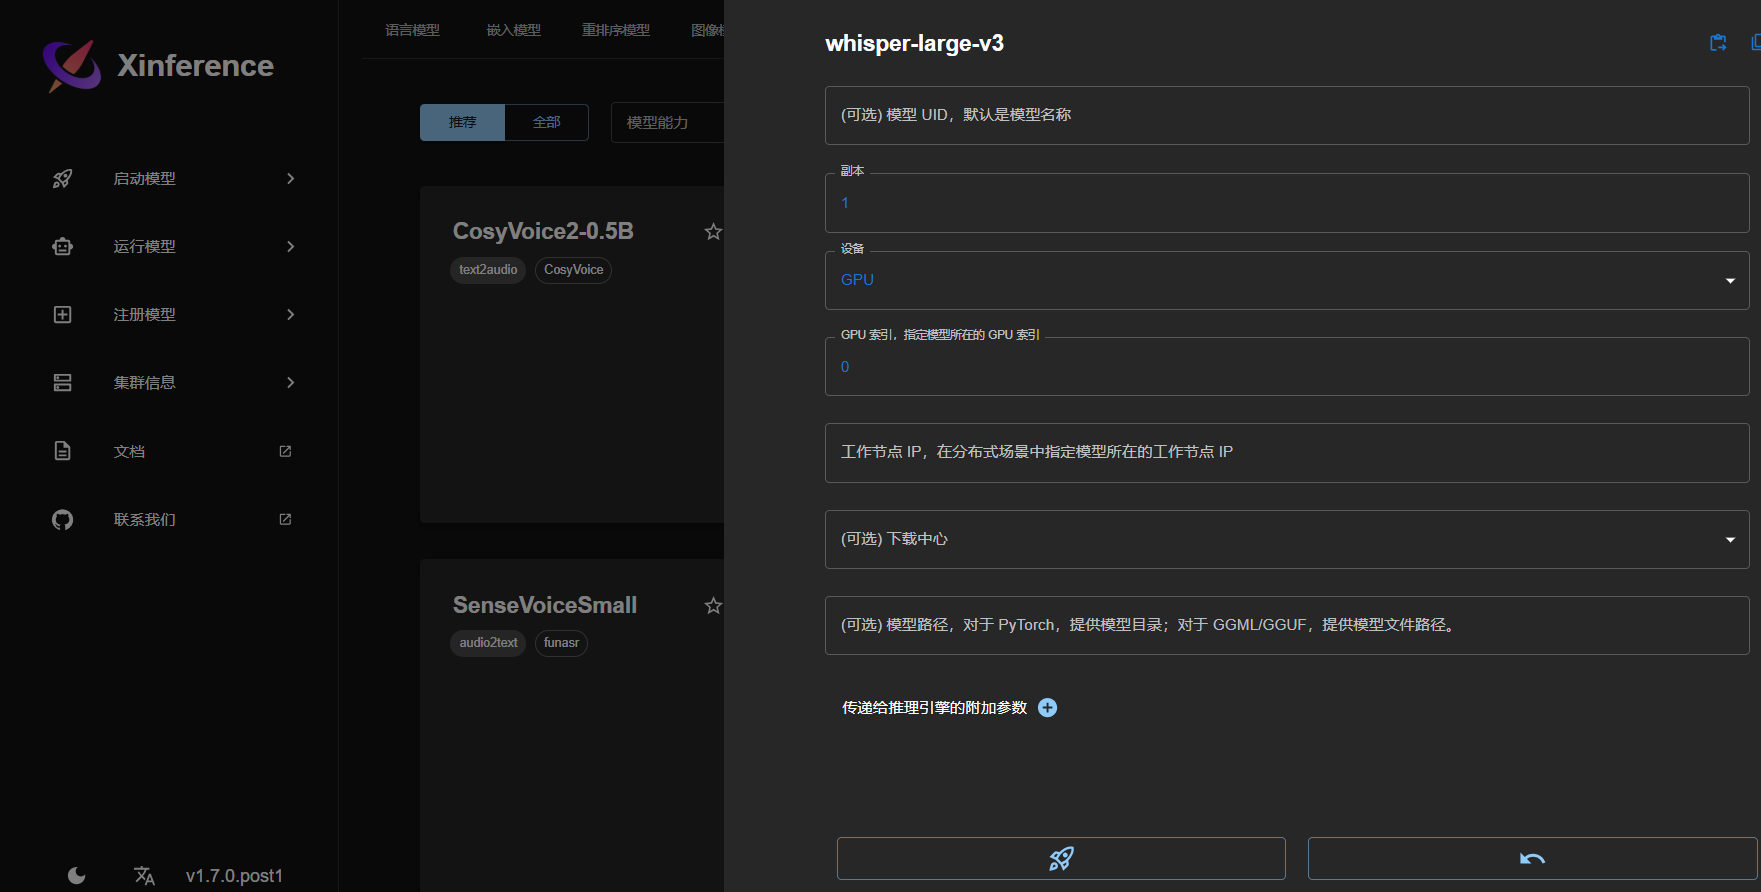This screenshot has width=1761, height=892.
Task: Focus the 工作节点 IP input field
Action: (x=1287, y=452)
